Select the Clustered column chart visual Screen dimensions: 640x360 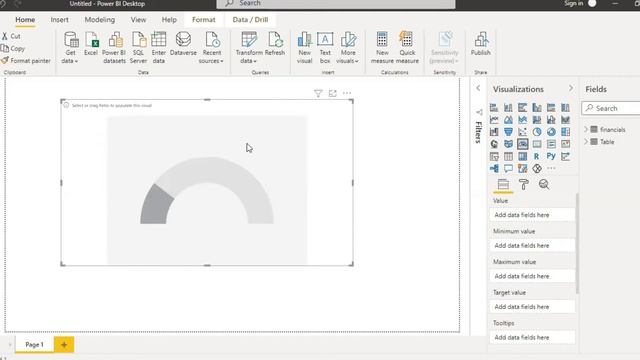point(537,108)
